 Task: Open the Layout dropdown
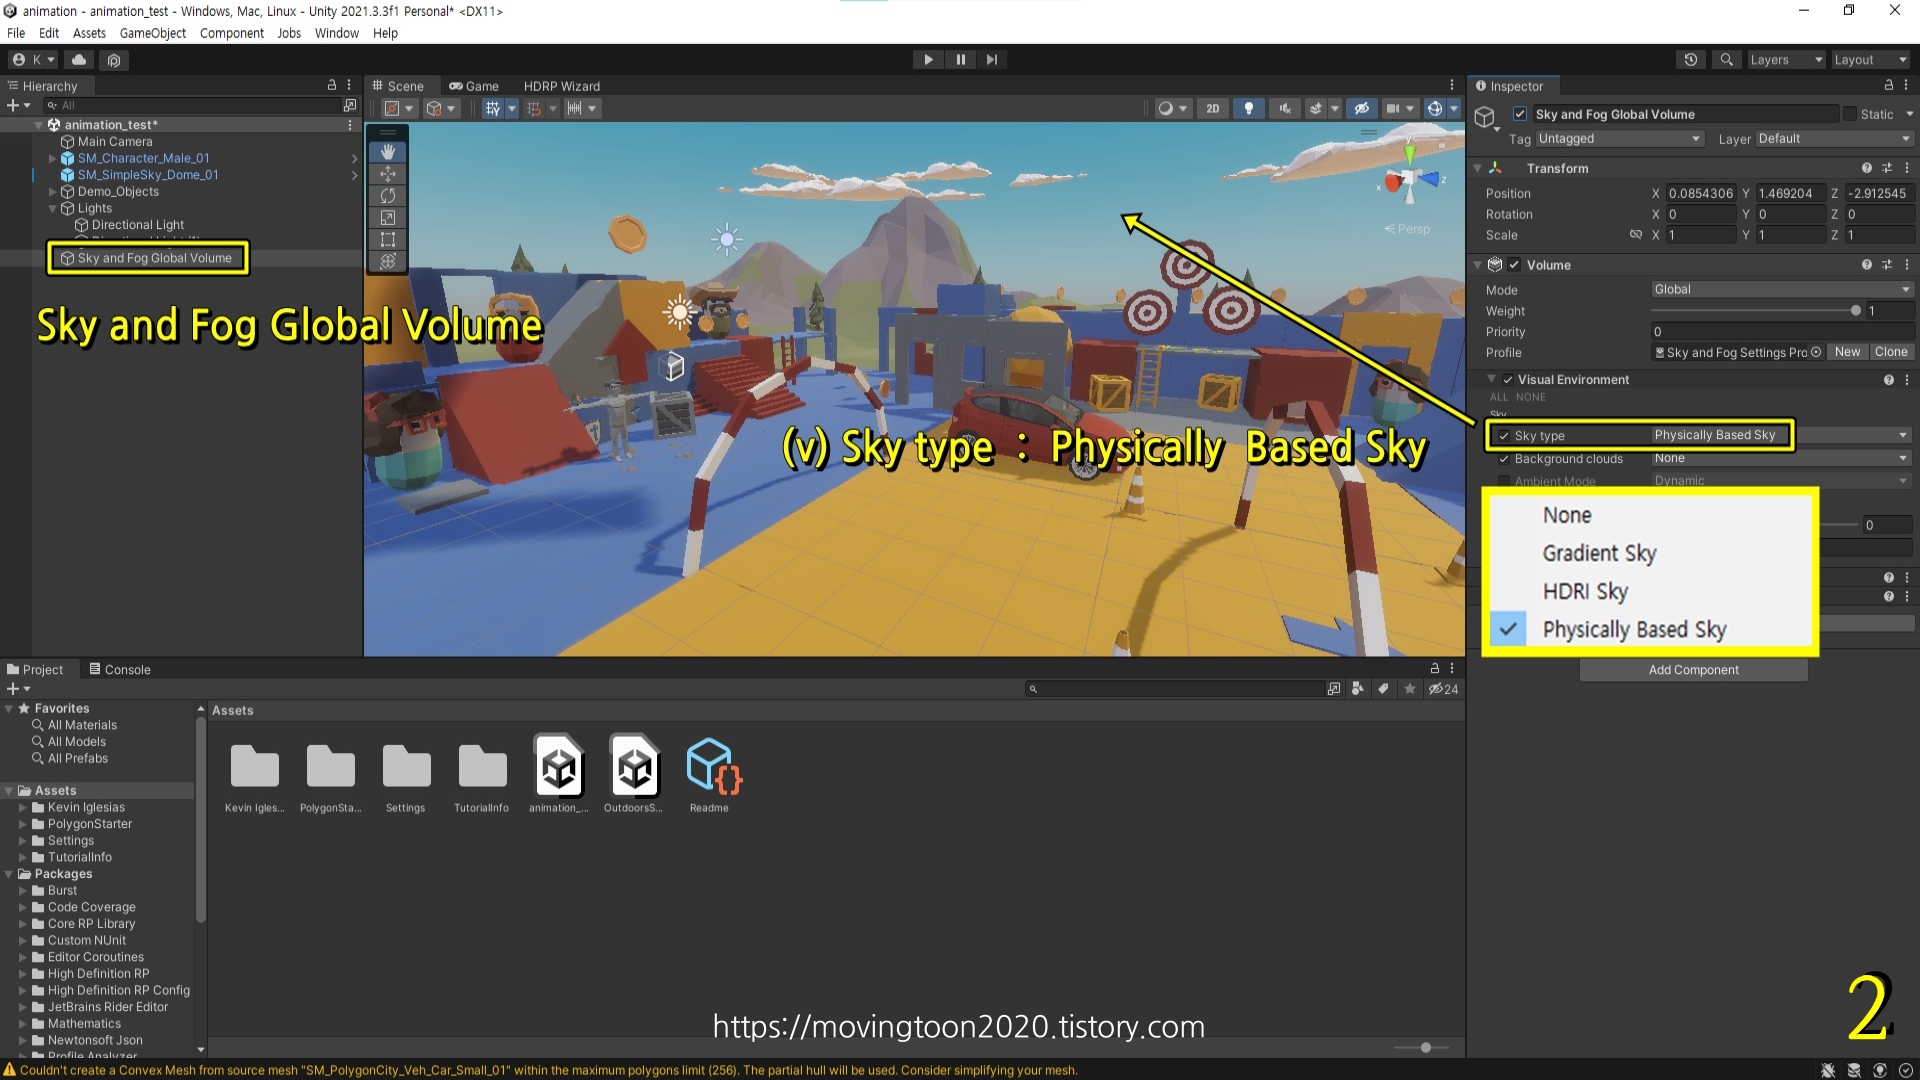(1870, 60)
